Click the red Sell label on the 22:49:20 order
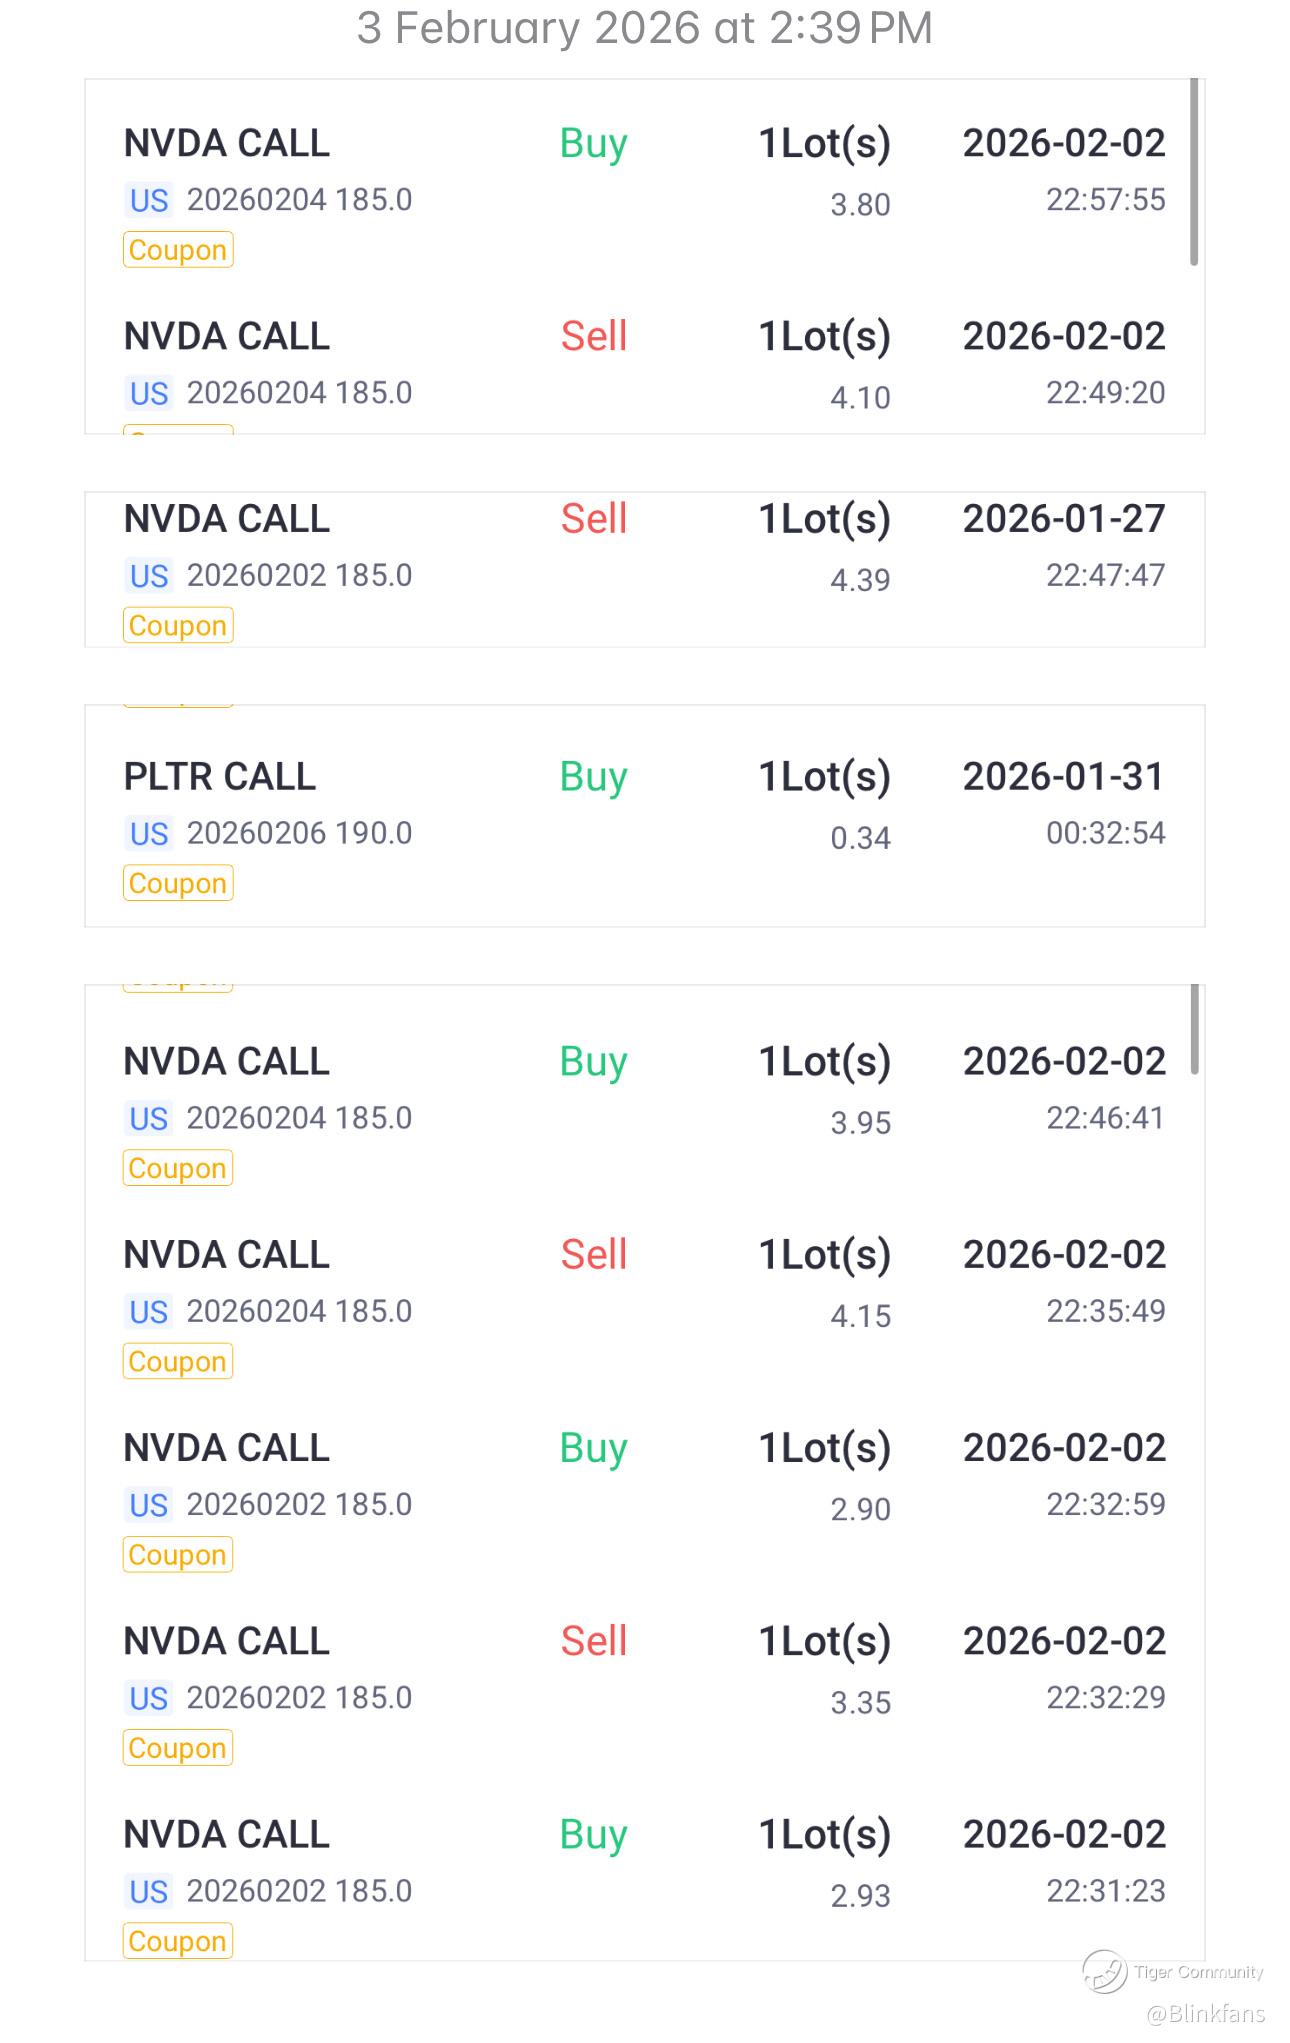Image resolution: width=1290 pixels, height=2043 pixels. [593, 336]
